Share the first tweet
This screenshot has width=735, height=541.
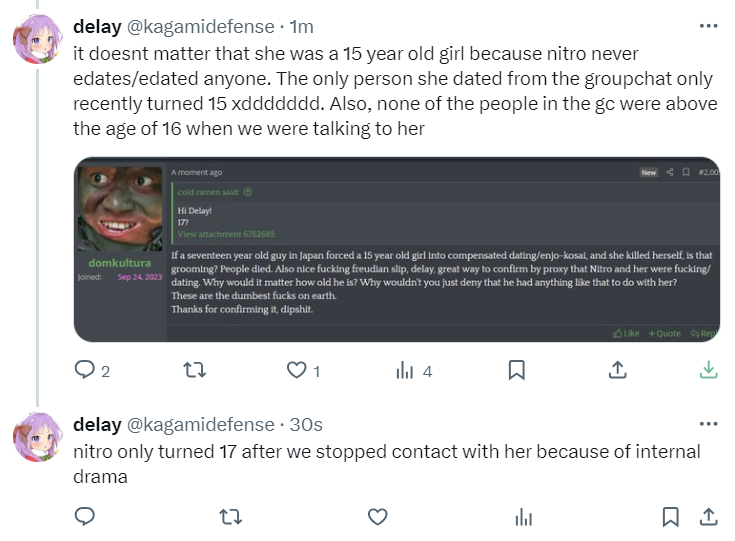pos(618,370)
